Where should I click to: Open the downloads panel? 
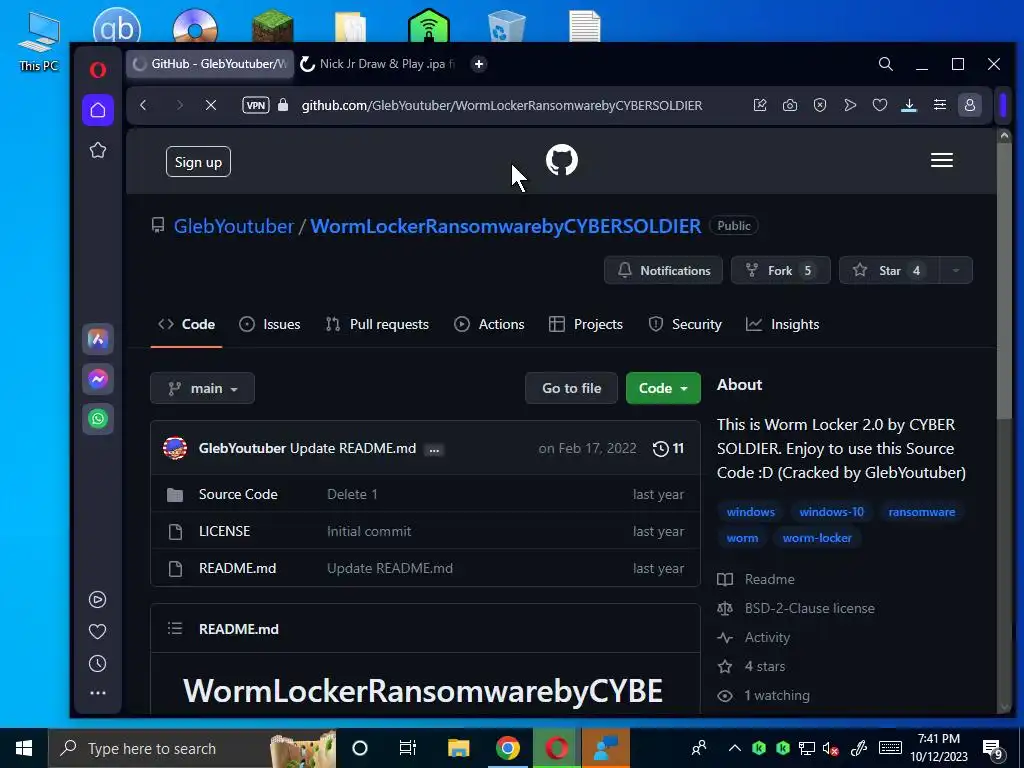(909, 105)
